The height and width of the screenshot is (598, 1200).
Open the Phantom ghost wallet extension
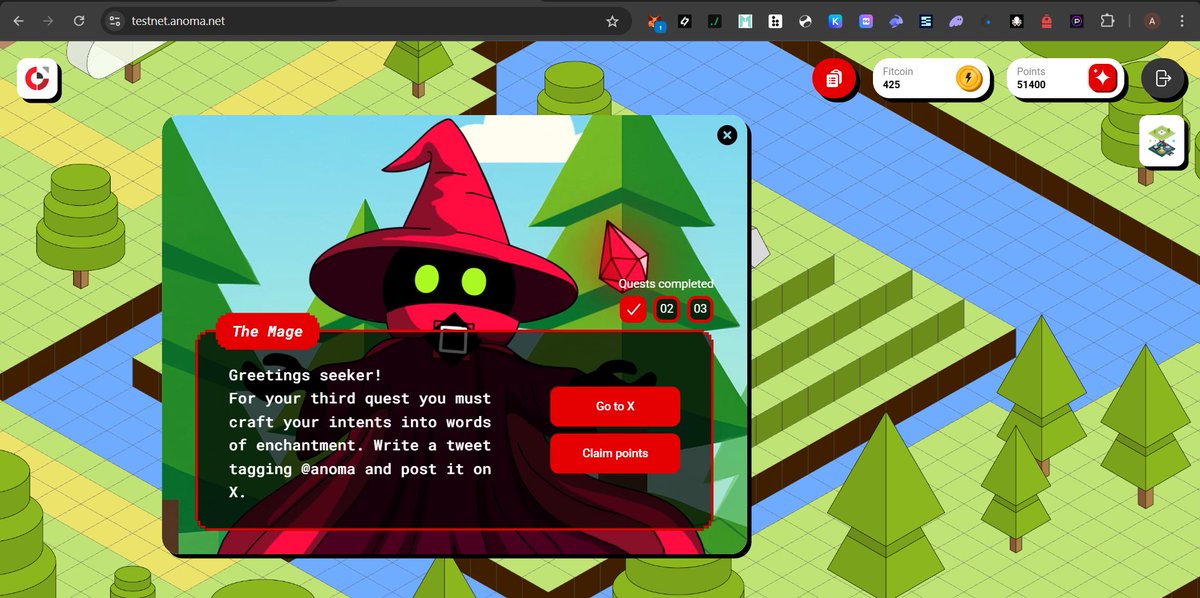point(956,21)
